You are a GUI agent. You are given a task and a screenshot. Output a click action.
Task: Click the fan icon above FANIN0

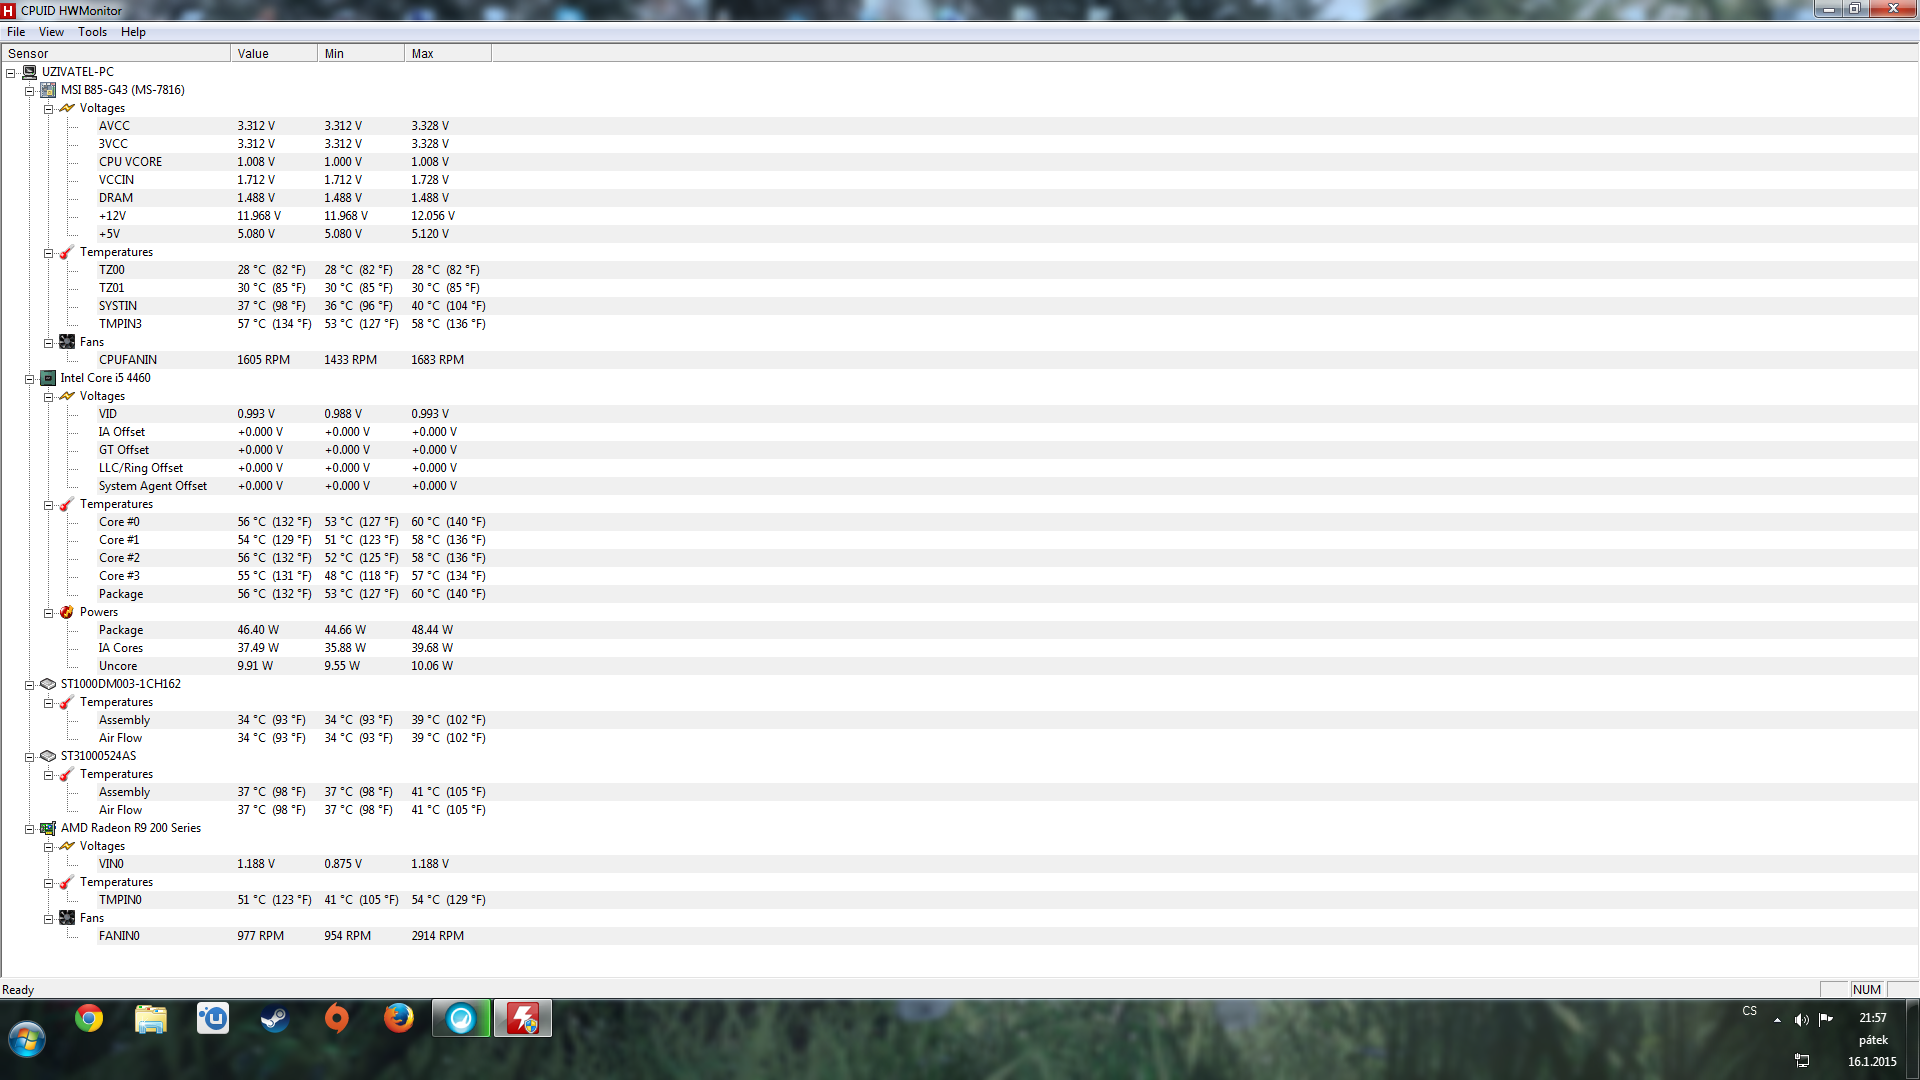[67, 918]
